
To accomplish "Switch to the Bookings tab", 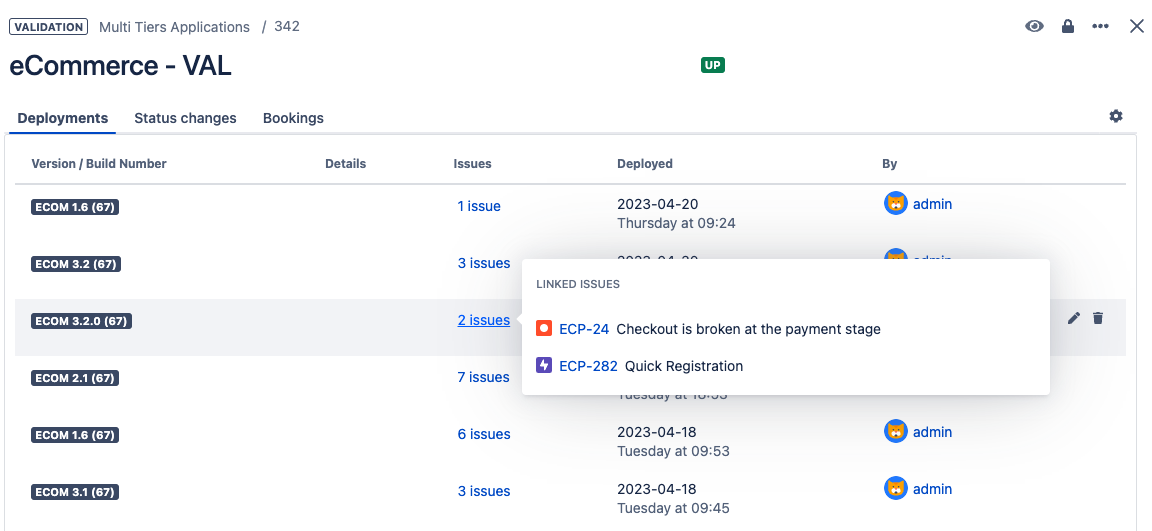I will 293,118.
